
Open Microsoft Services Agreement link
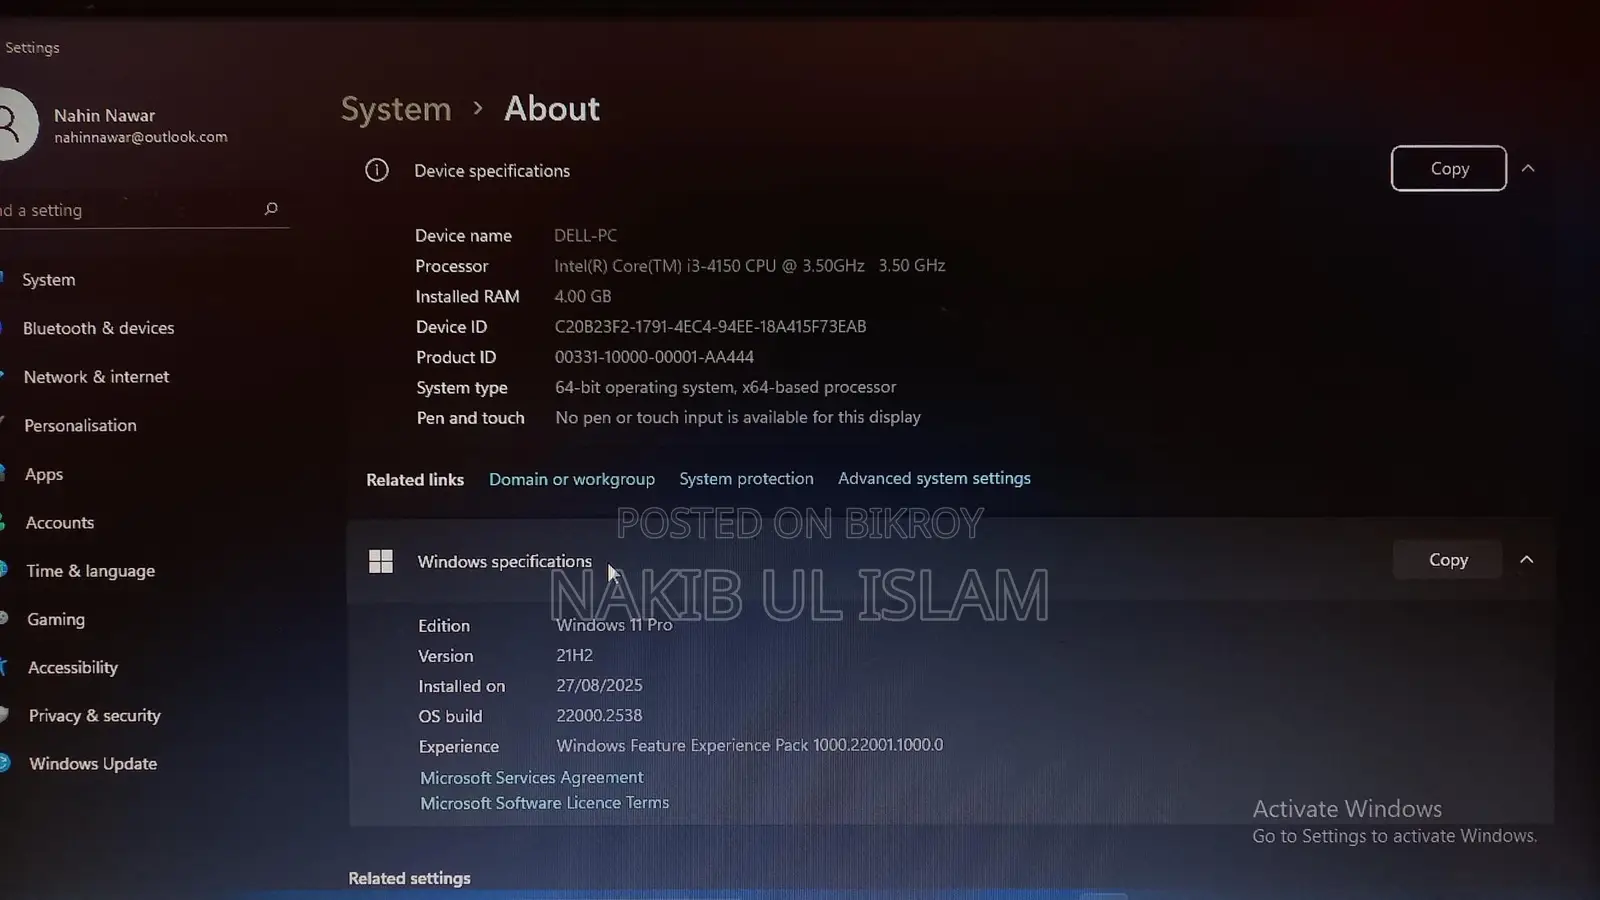tap(531, 777)
